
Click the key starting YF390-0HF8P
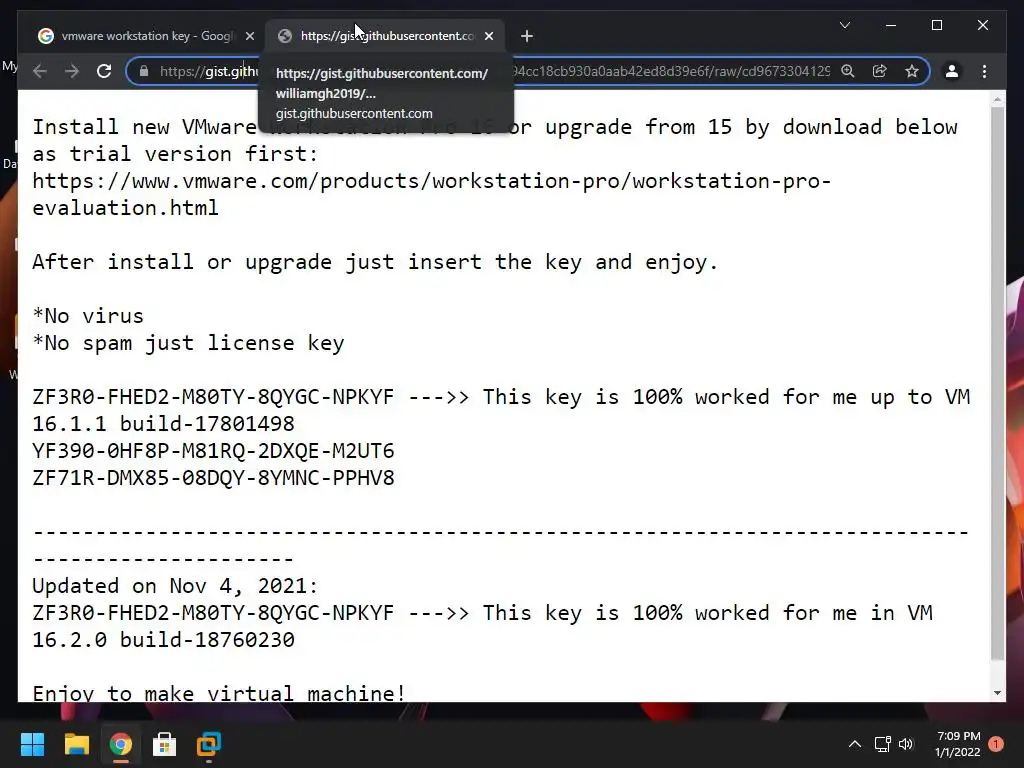click(214, 451)
